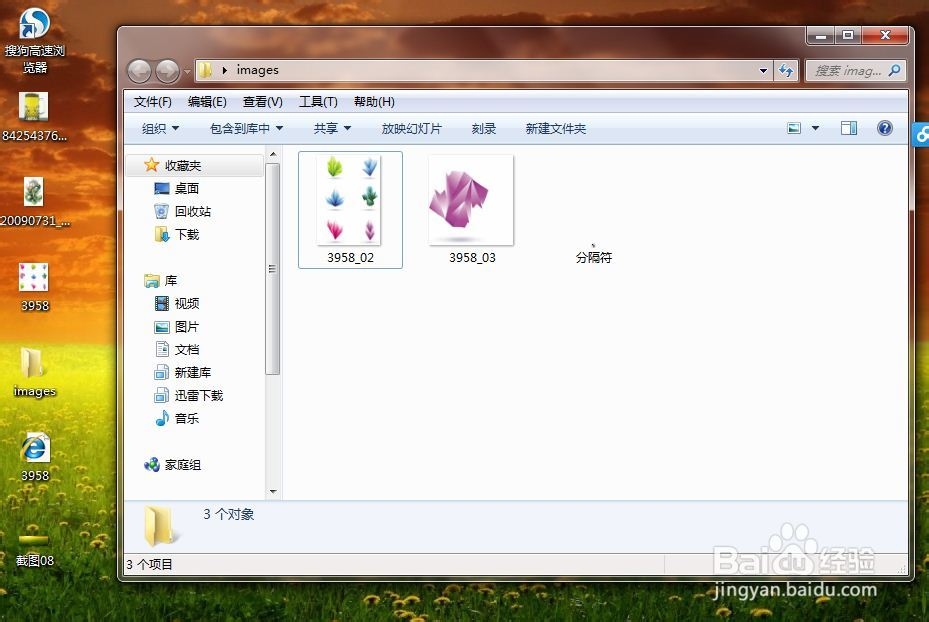
Task: Click the Refresh icon in the address bar
Action: click(786, 71)
